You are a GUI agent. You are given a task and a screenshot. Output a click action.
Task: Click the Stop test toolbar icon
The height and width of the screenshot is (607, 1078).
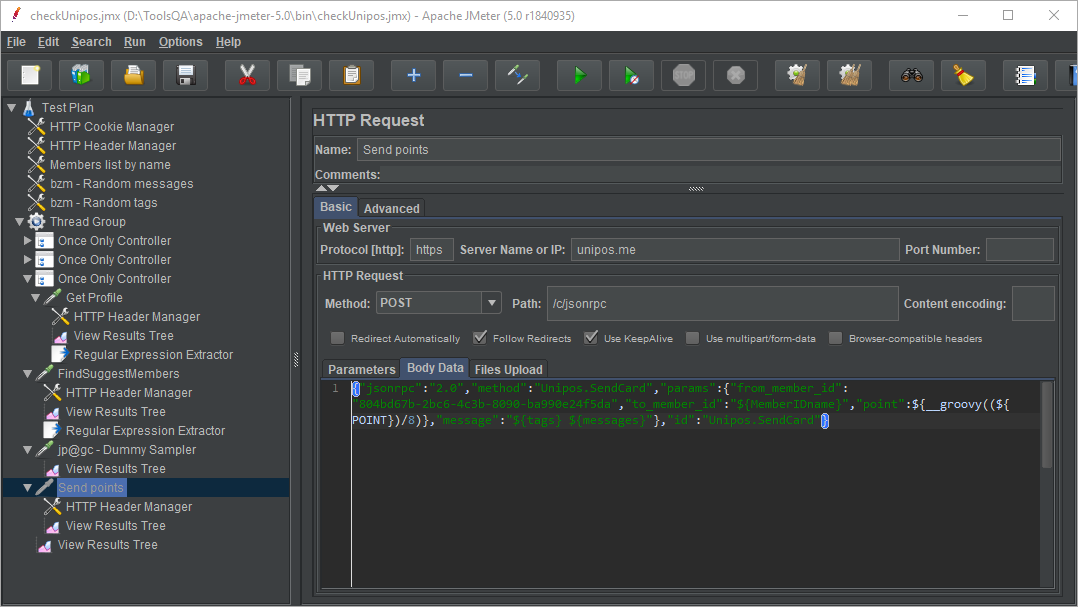click(x=684, y=75)
